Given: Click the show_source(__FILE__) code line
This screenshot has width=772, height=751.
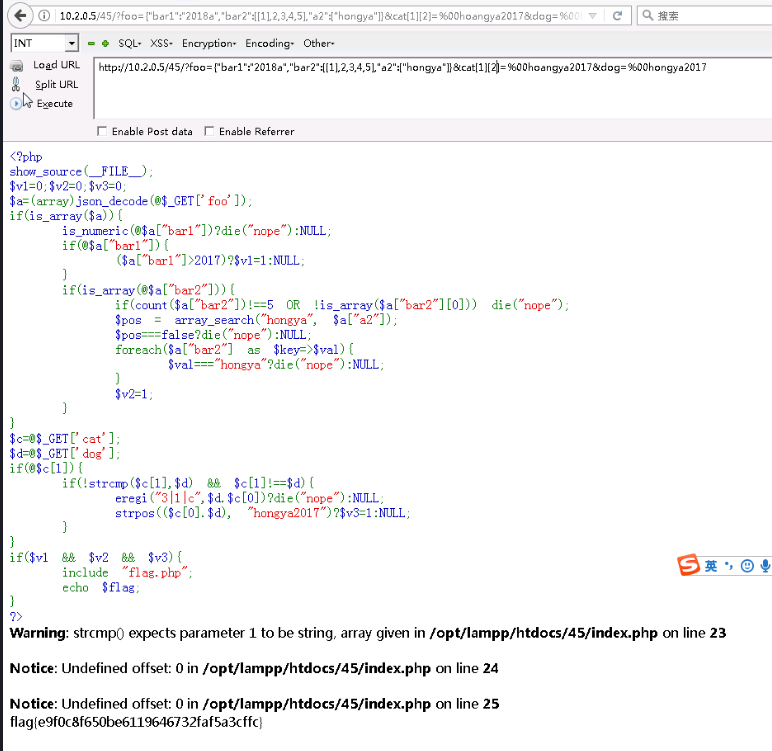Looking at the screenshot, I should pos(81,171).
